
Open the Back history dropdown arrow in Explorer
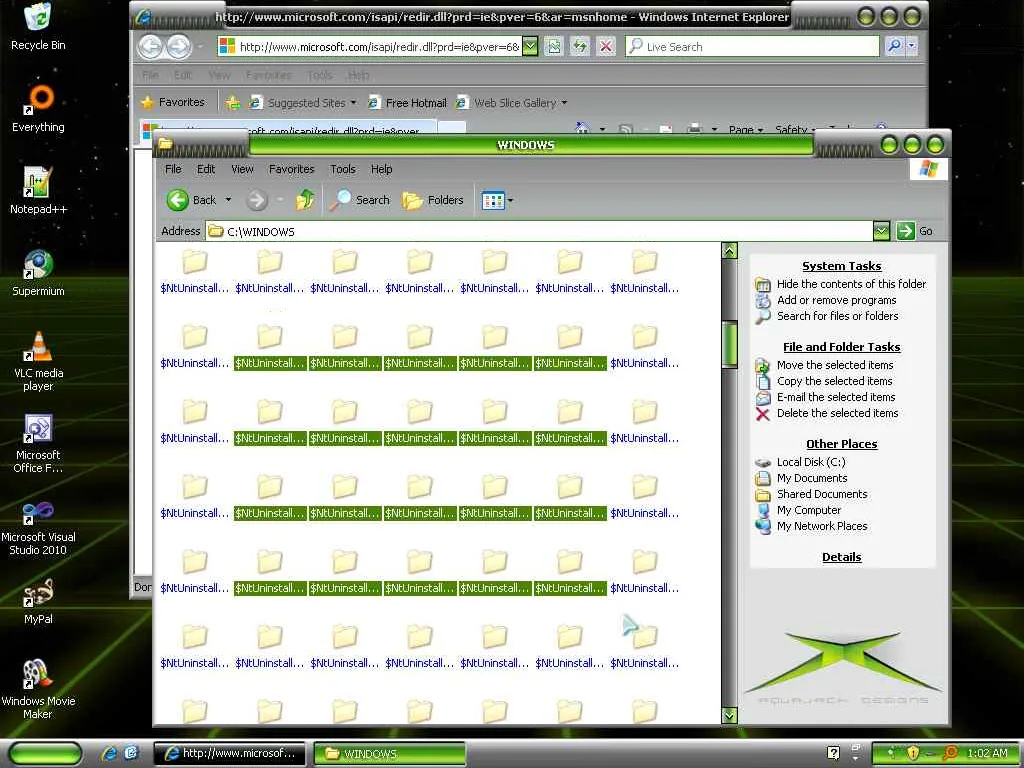tap(228, 200)
